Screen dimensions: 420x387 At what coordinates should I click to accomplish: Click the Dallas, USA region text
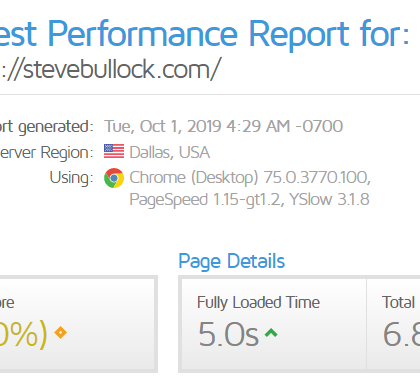[x=169, y=152]
